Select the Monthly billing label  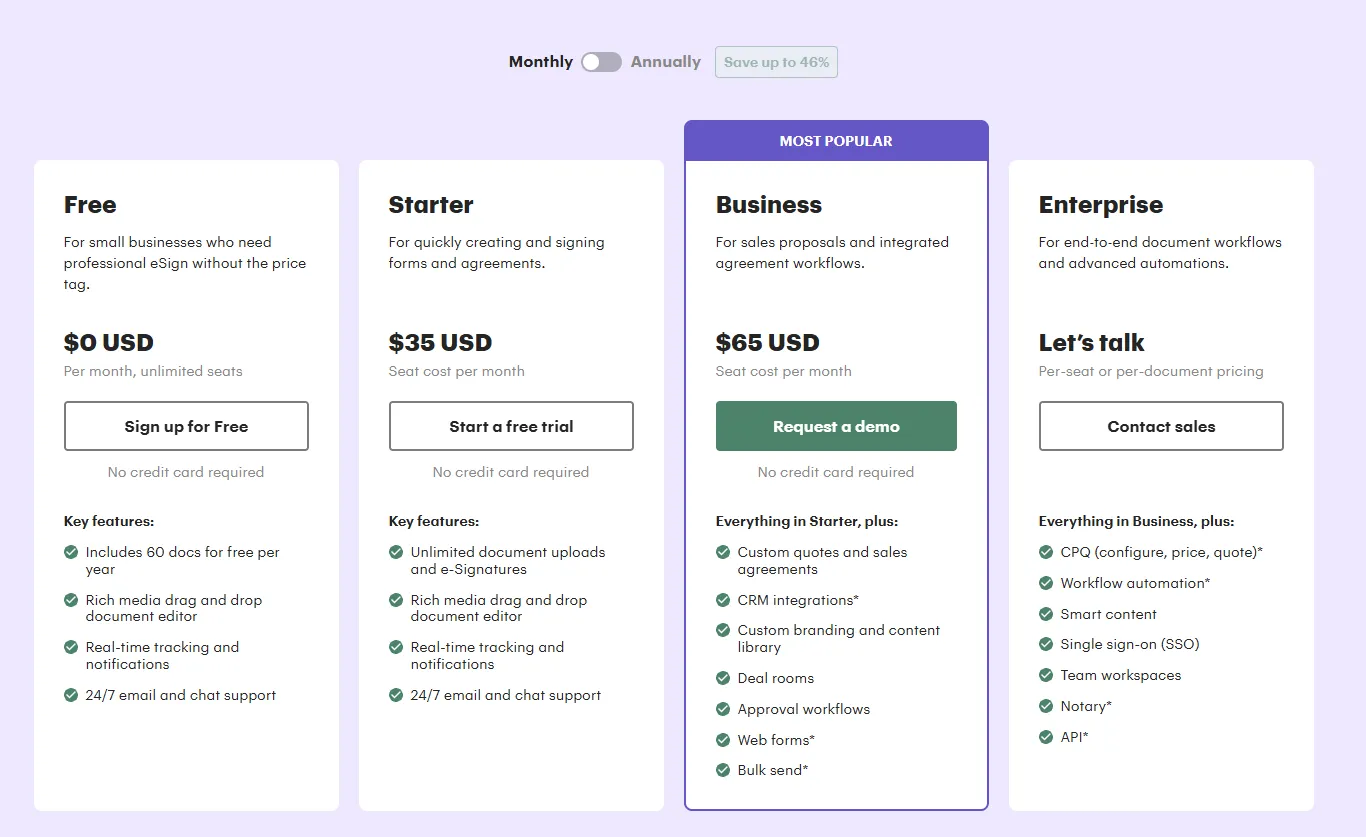point(541,62)
